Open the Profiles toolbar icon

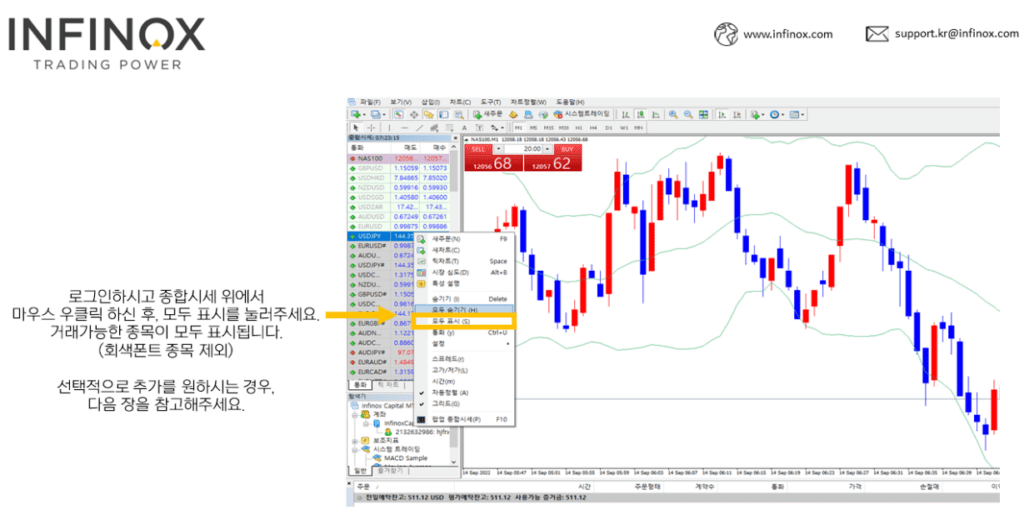tap(376, 115)
